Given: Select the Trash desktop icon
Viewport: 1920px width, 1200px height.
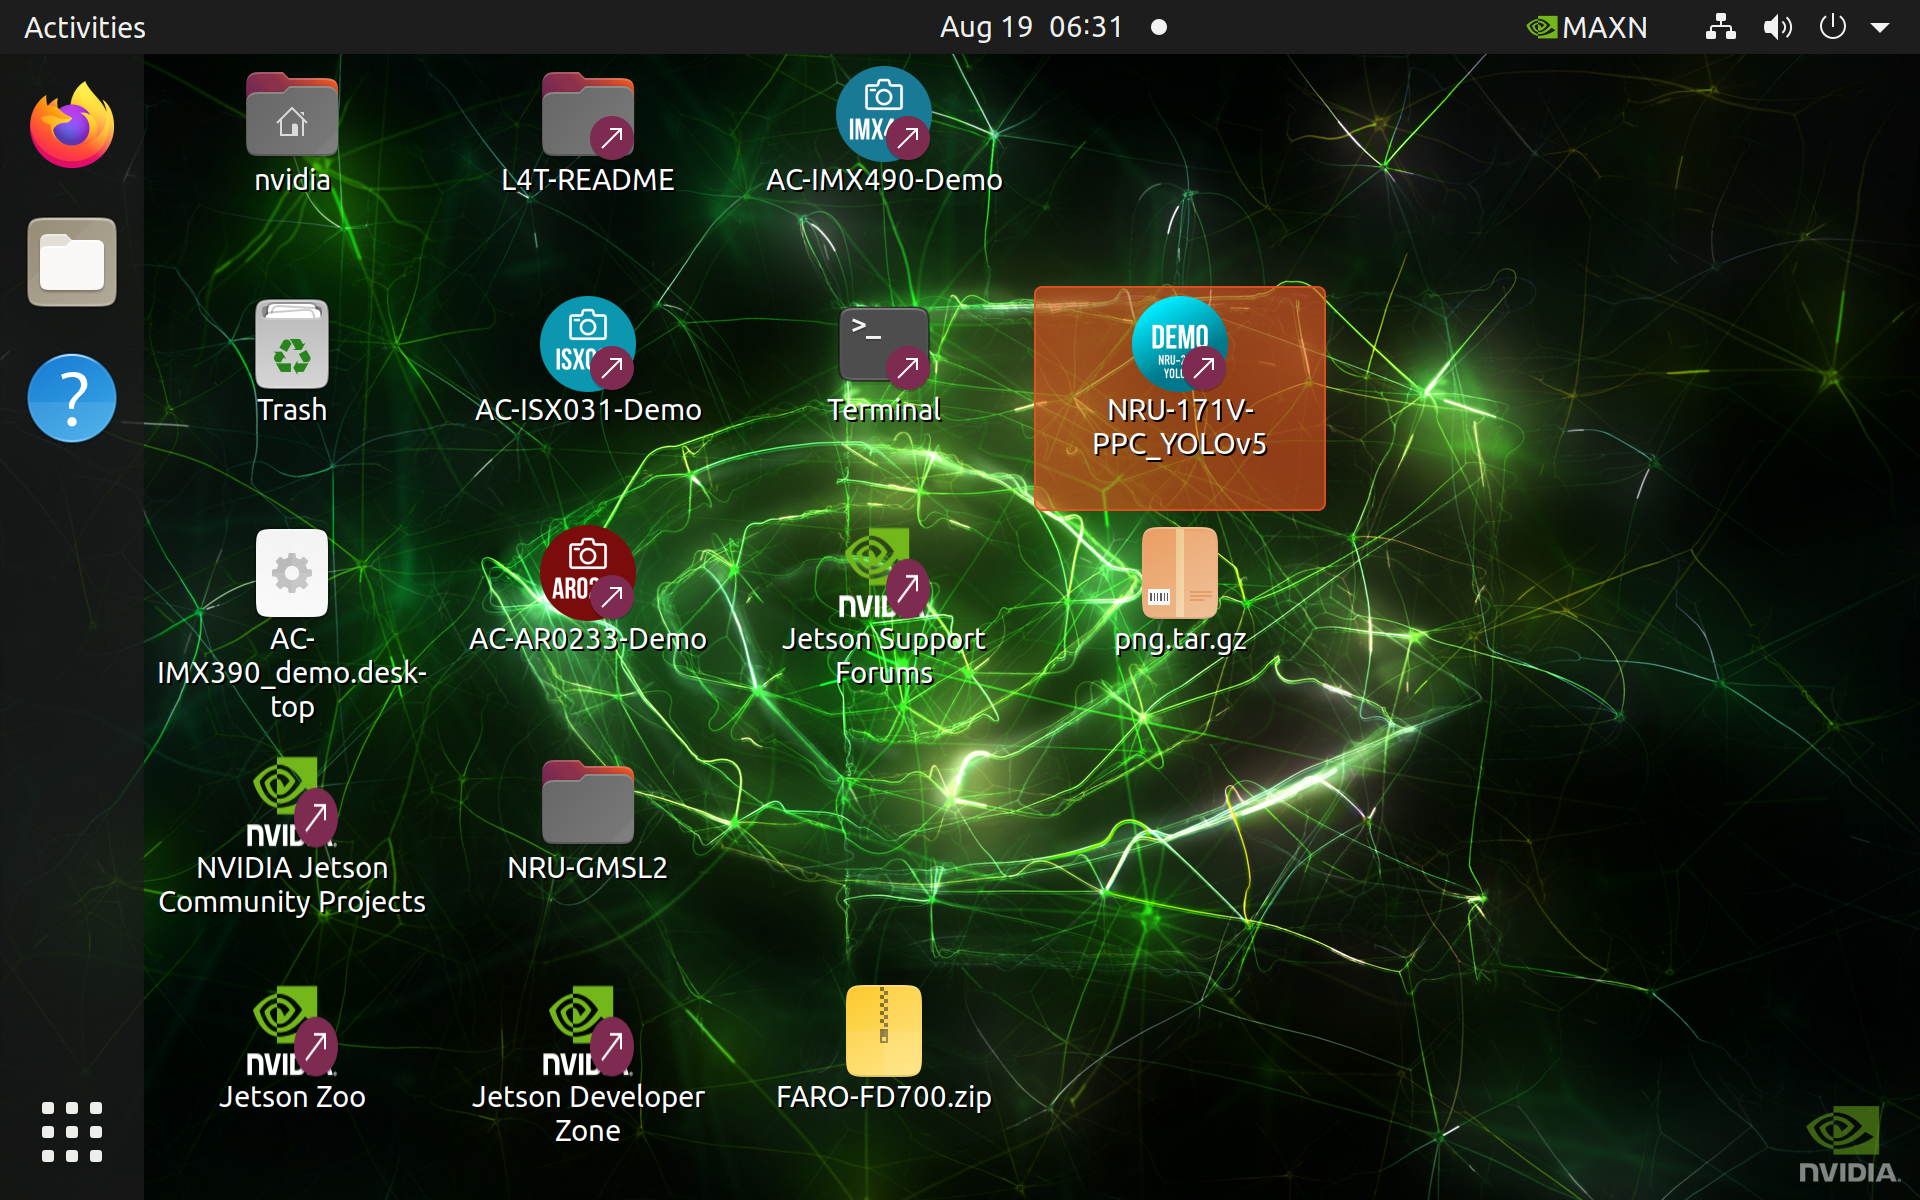Looking at the screenshot, I should (292, 346).
